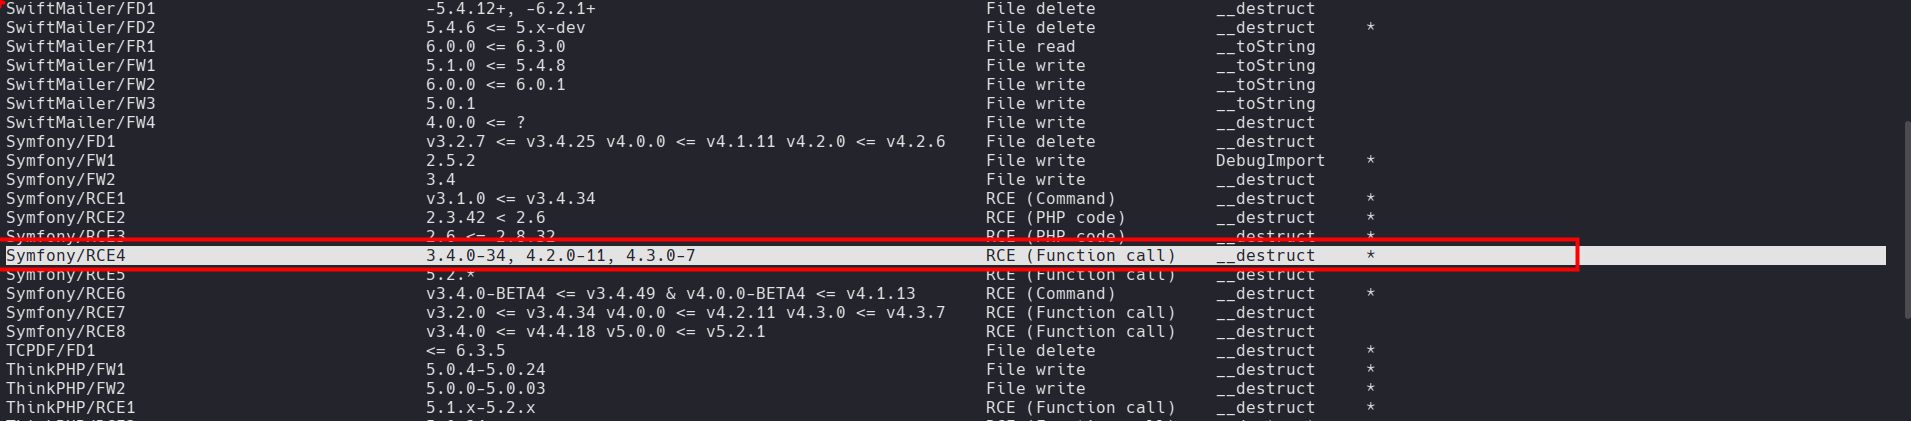The image size is (1911, 421).
Task: Select the ThinkPHP/FW1 entry name
Action: [x=66, y=370]
